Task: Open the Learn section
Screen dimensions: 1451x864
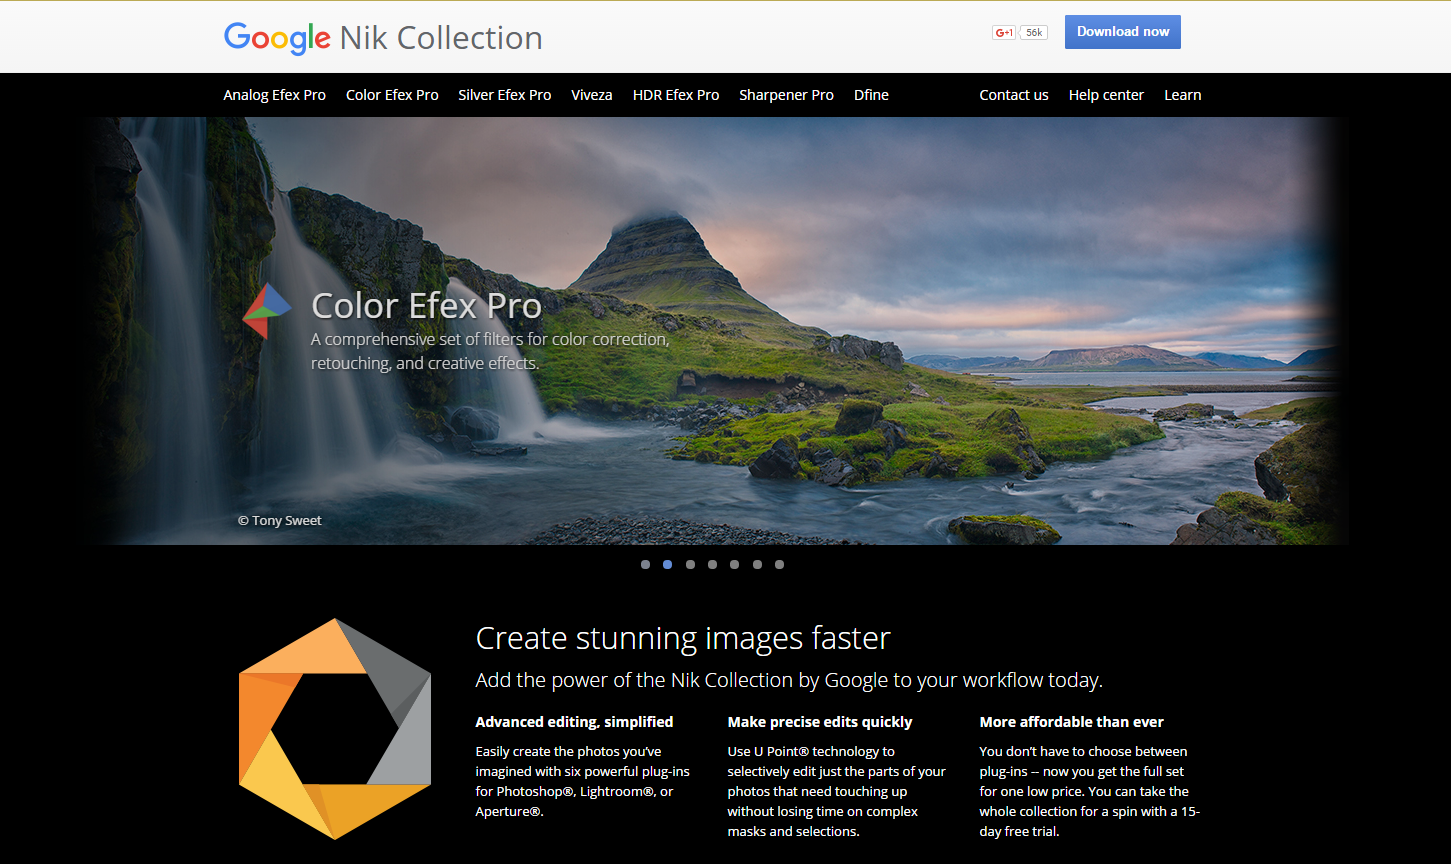Action: click(1182, 94)
